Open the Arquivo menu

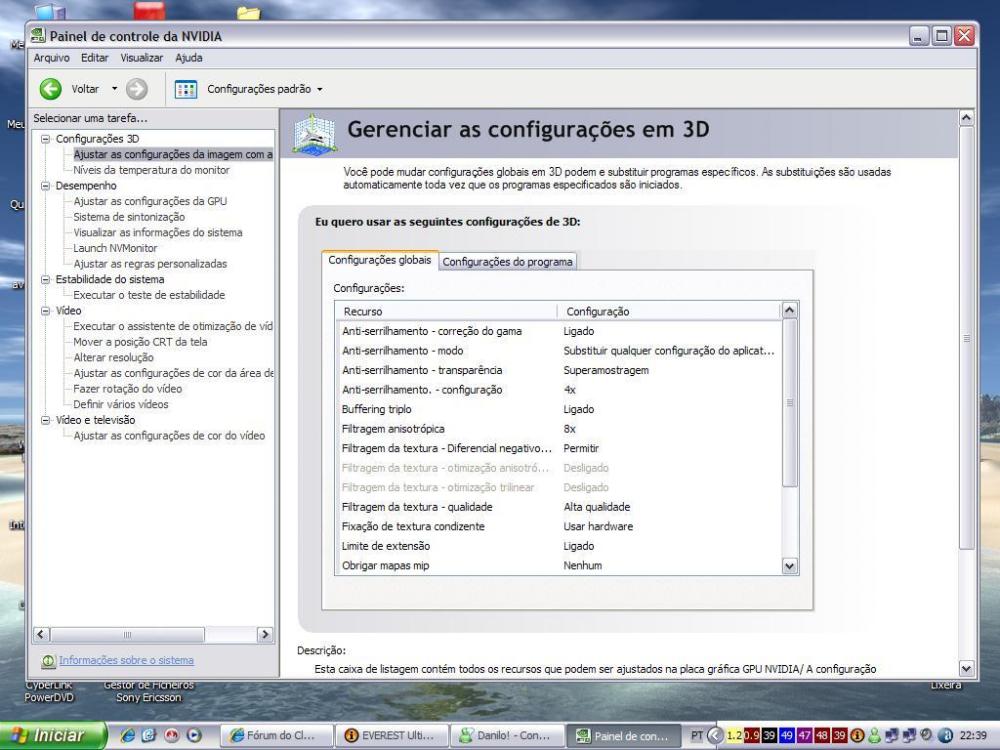point(50,57)
